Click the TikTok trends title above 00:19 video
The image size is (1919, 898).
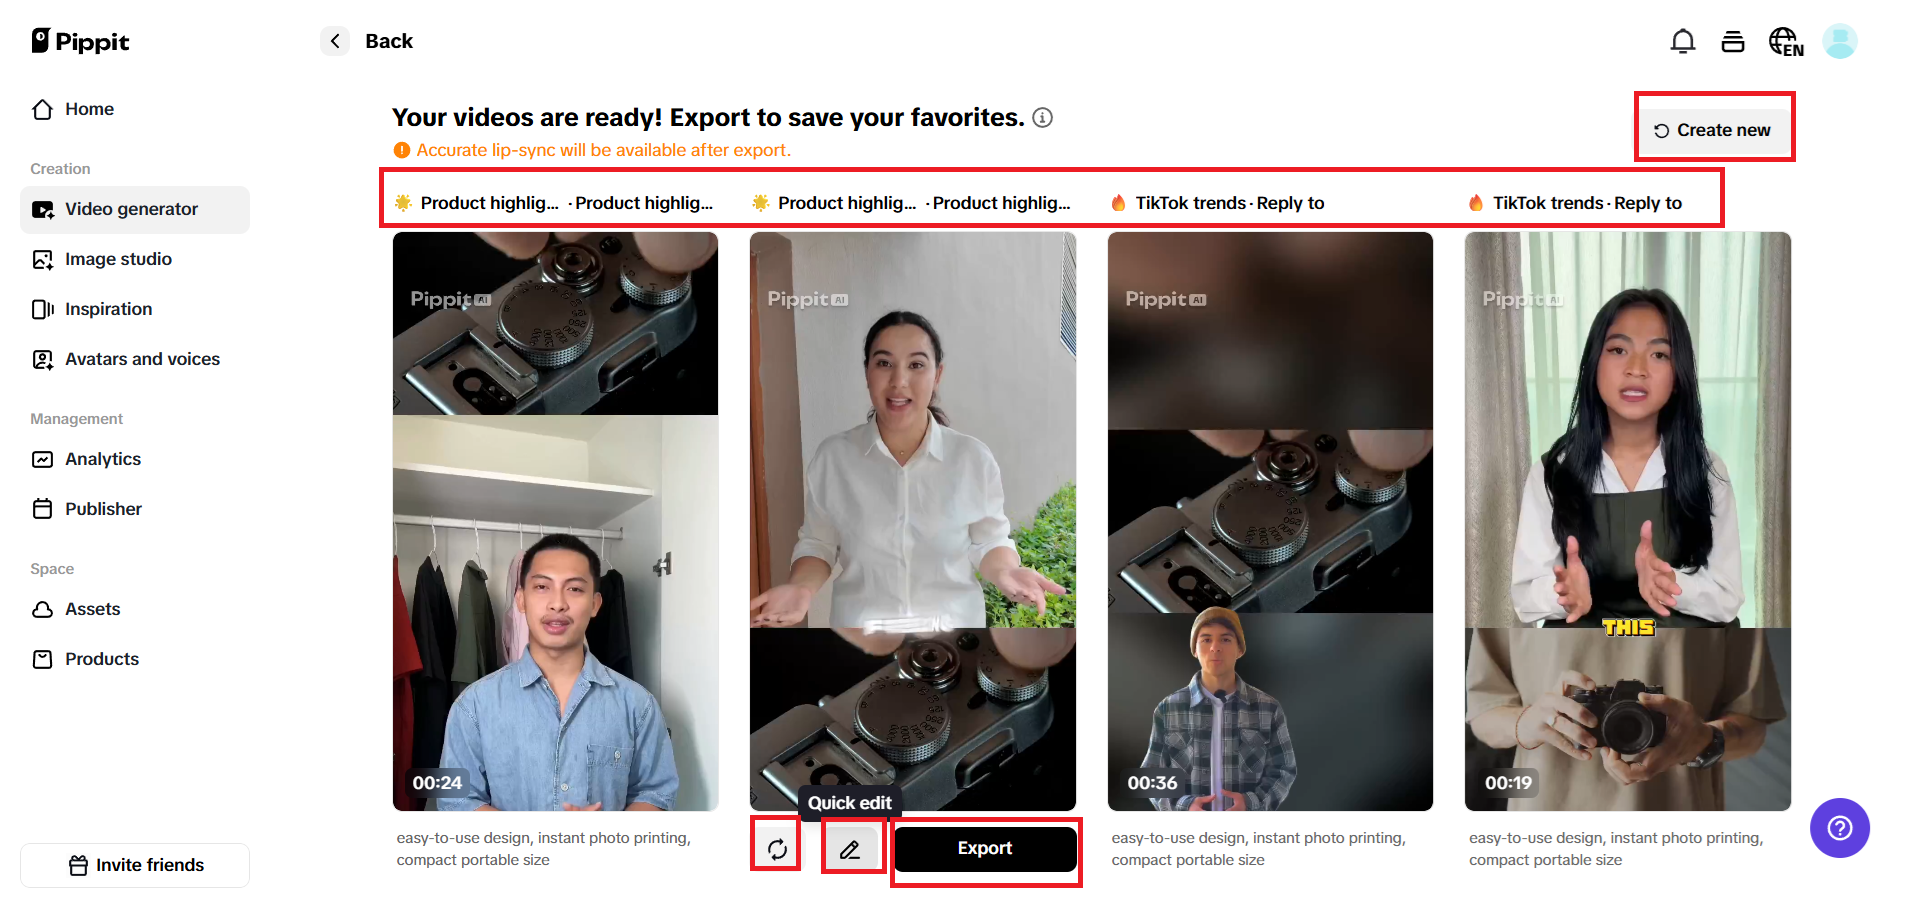[x=1575, y=203]
